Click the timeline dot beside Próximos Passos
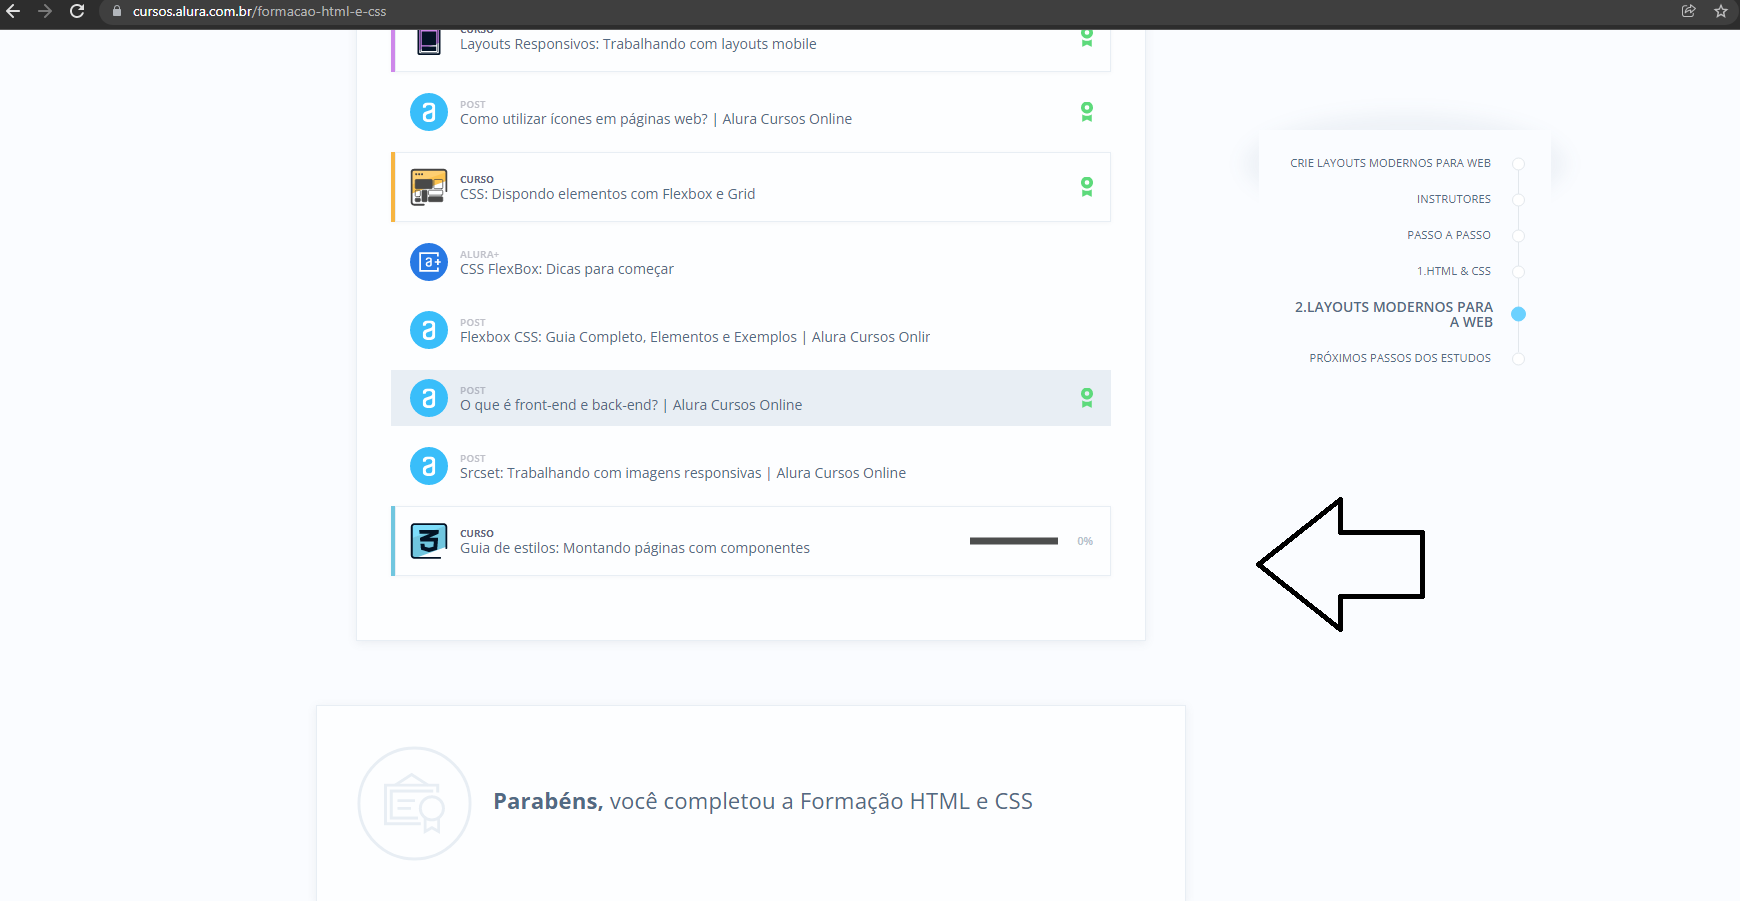The width and height of the screenshot is (1740, 901). coord(1518,359)
